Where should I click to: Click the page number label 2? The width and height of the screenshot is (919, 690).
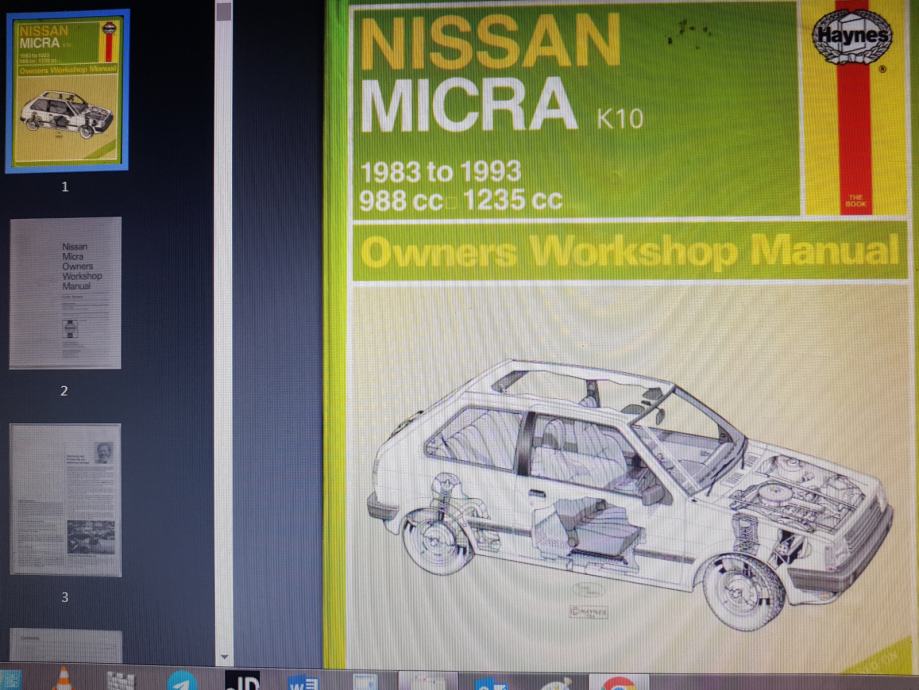click(64, 391)
